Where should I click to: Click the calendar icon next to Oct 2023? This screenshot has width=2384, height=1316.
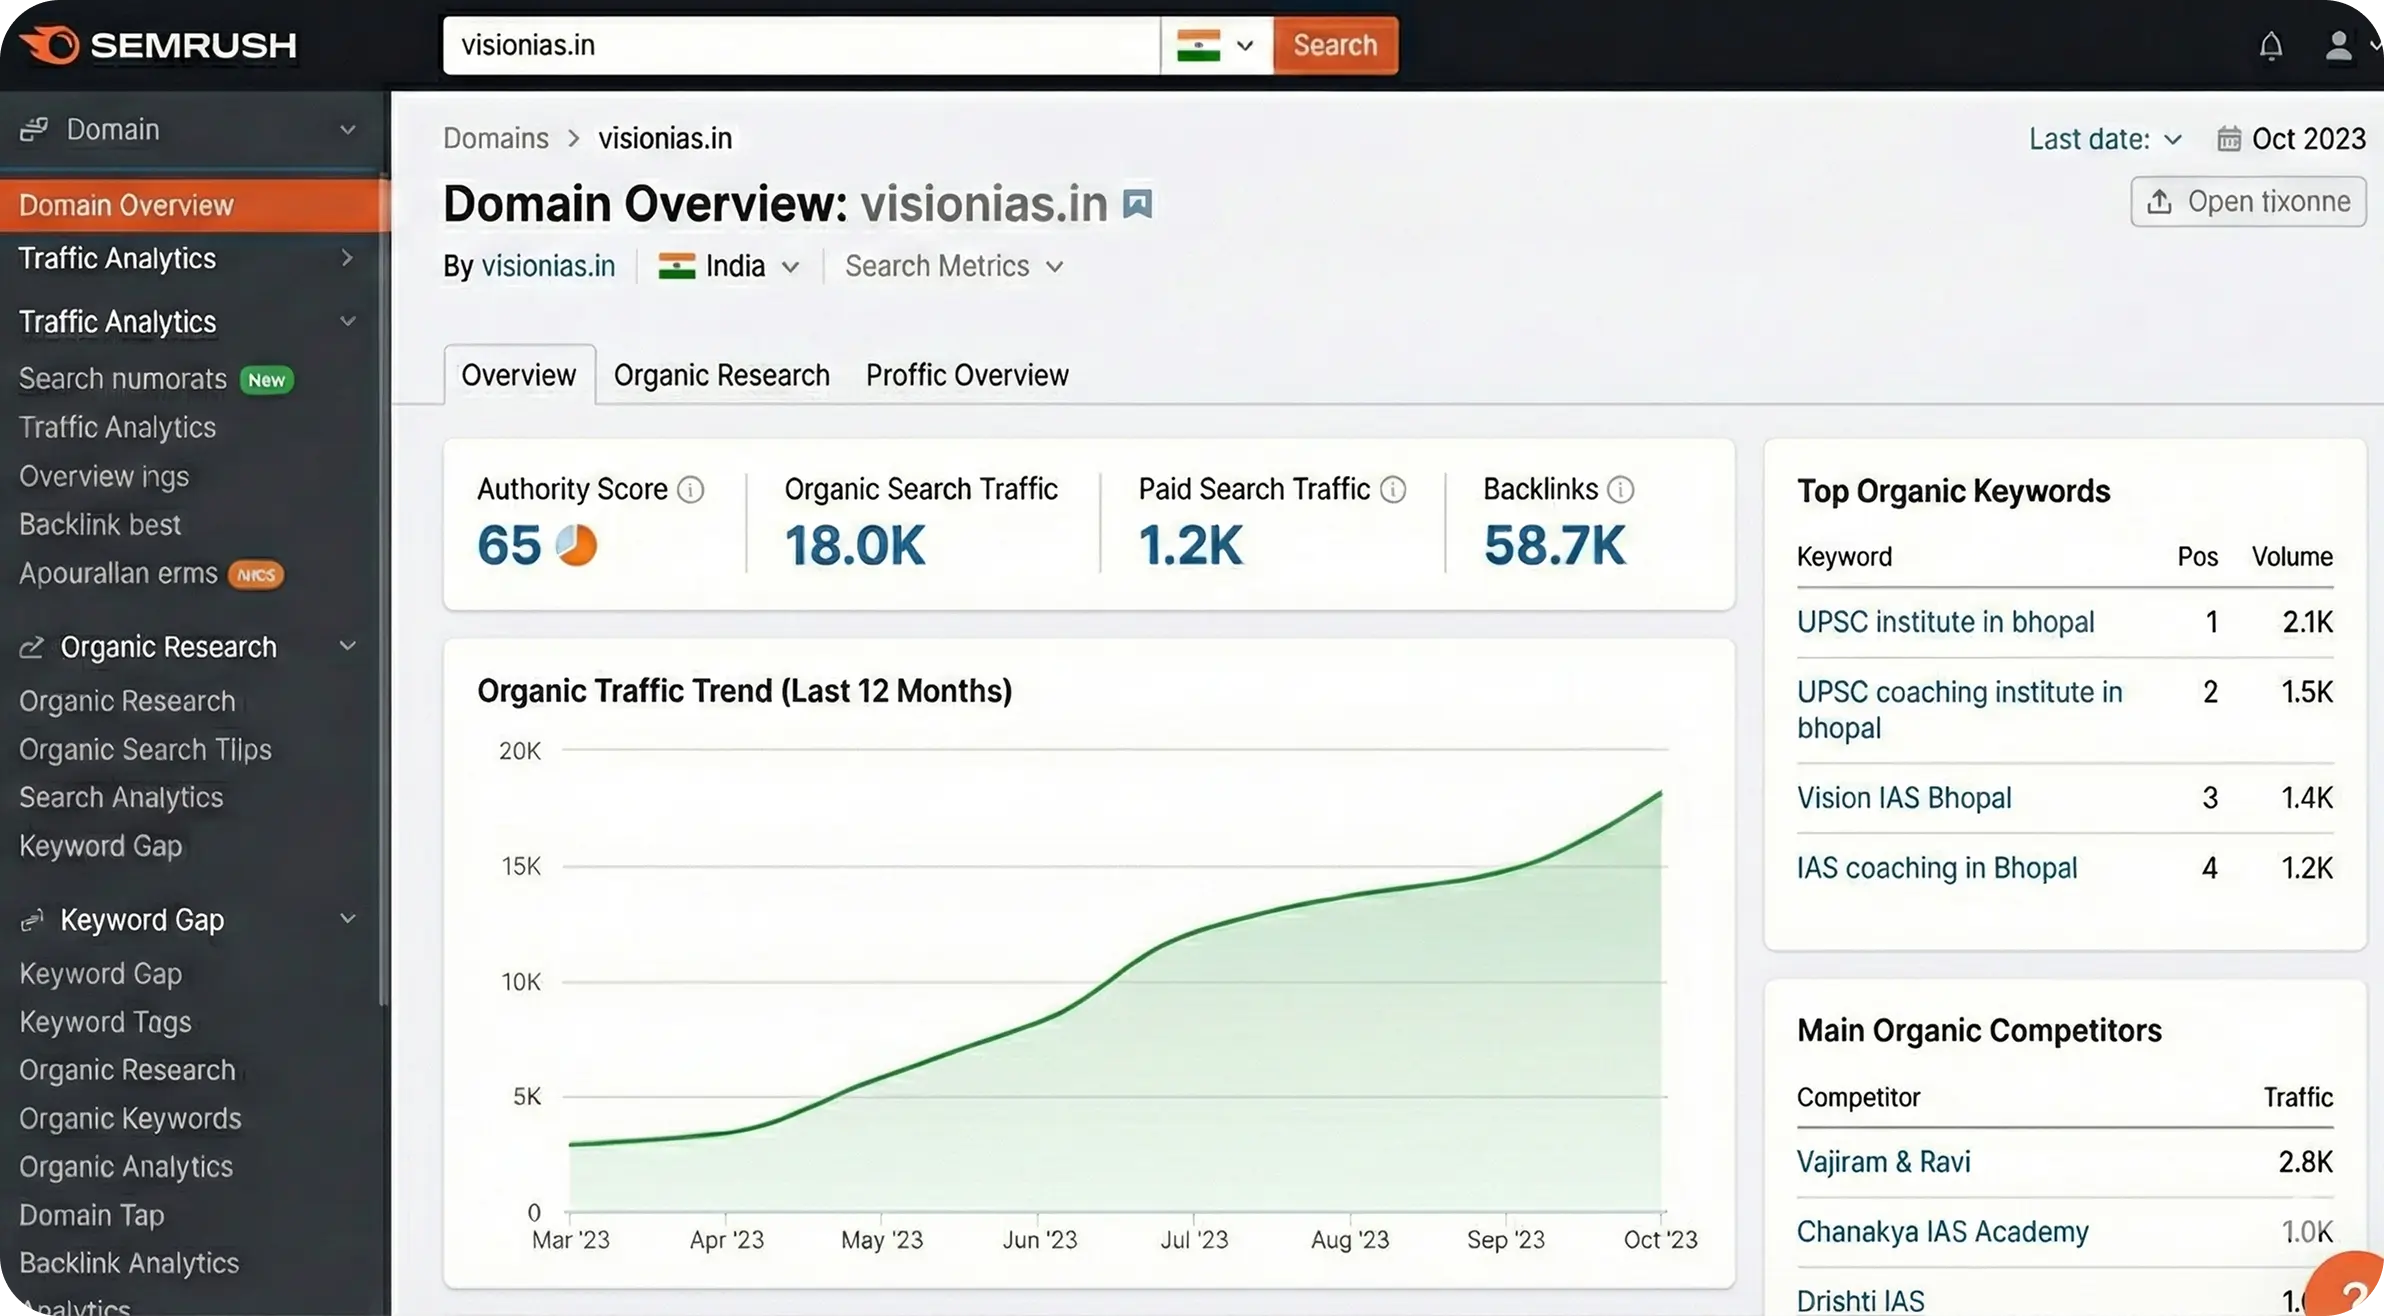coord(2229,139)
